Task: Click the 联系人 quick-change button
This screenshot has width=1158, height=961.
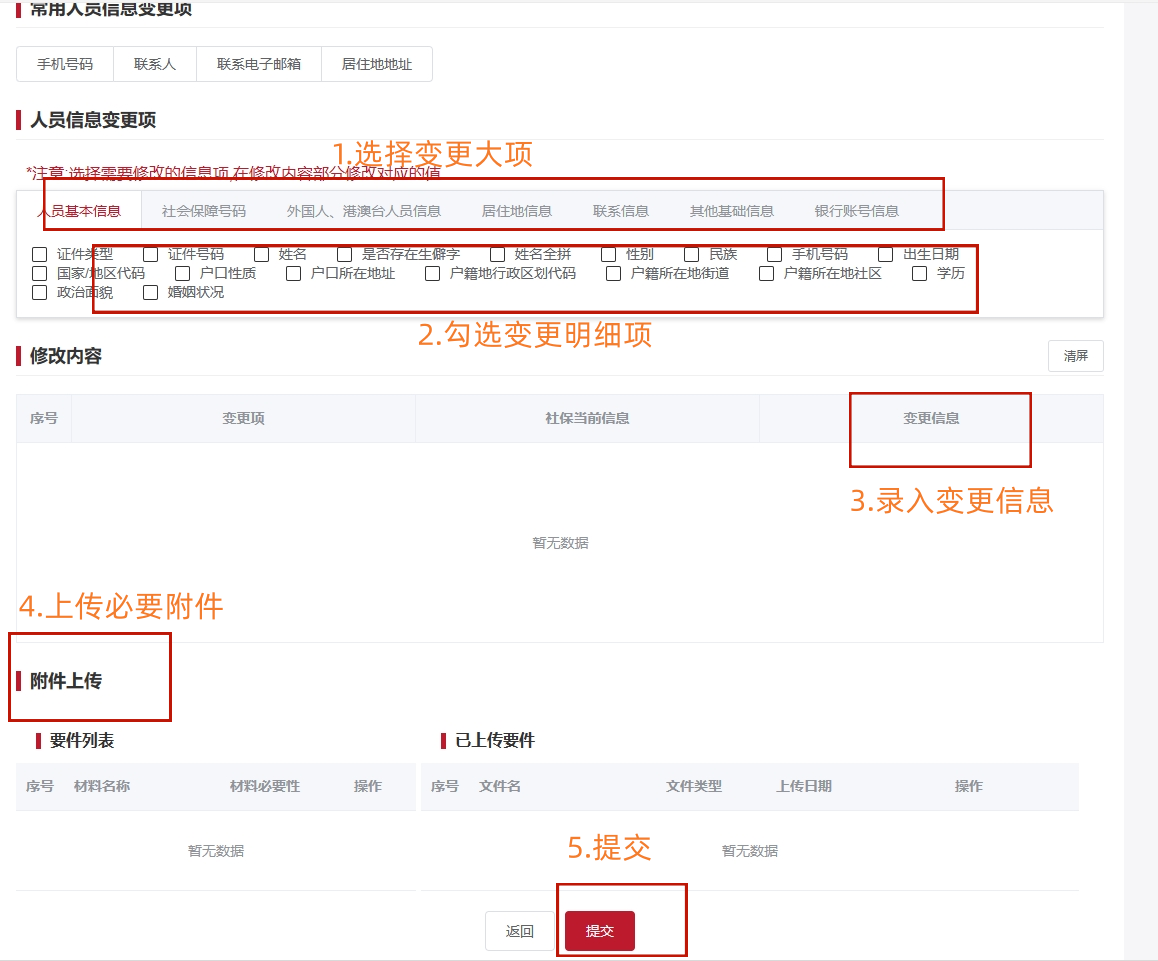Action: point(155,64)
